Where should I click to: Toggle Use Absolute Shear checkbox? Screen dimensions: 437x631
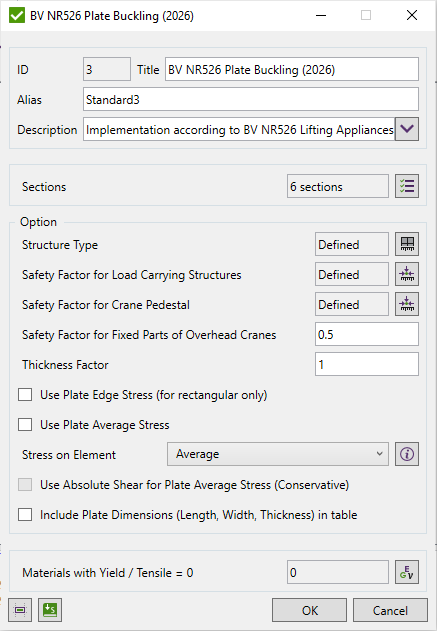click(25, 485)
